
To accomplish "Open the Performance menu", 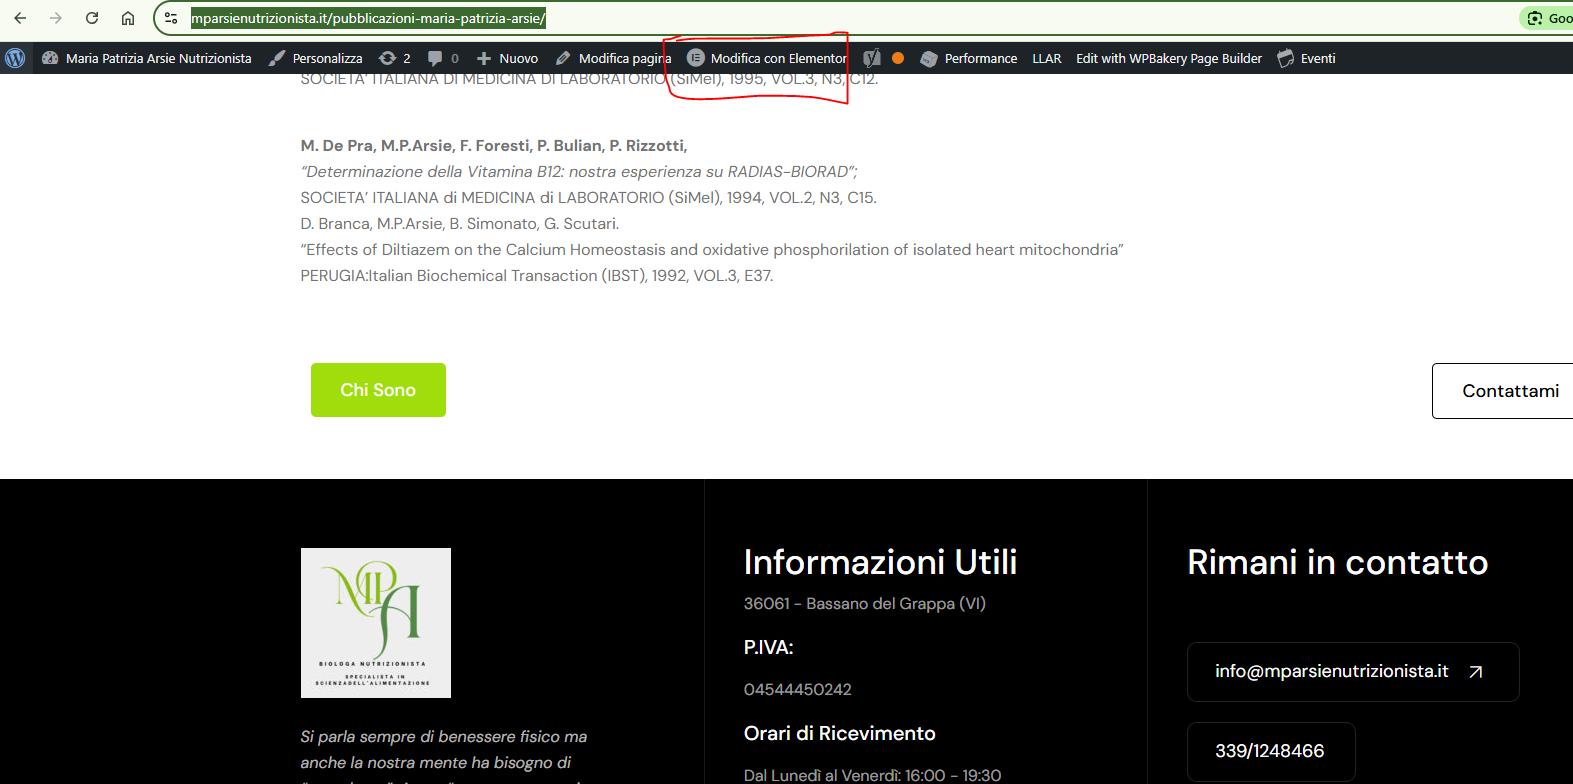I will [968, 58].
